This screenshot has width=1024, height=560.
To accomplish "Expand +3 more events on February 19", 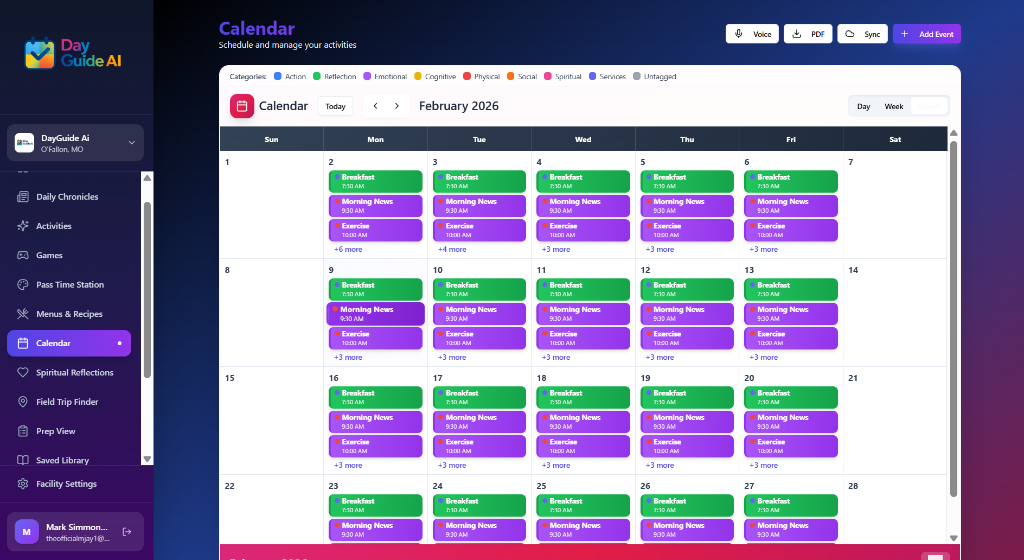I will [x=660, y=465].
